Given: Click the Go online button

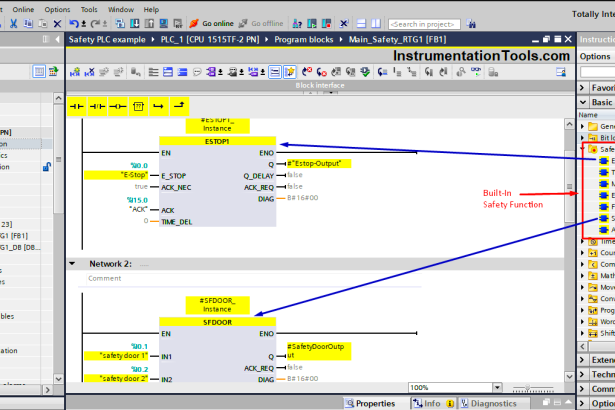Looking at the screenshot, I should coord(216,23).
